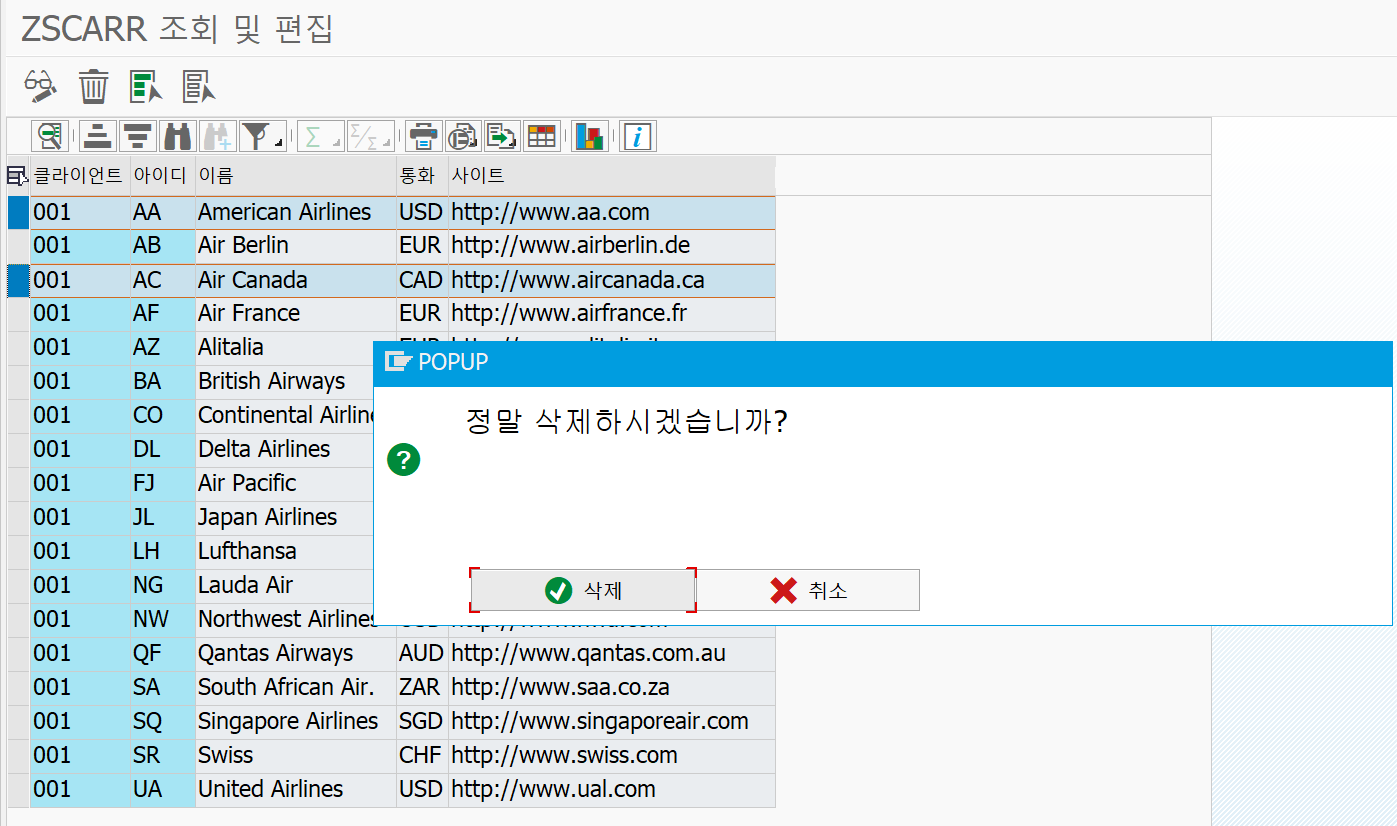
Task: Click the 사이트 column header
Action: tap(612, 176)
